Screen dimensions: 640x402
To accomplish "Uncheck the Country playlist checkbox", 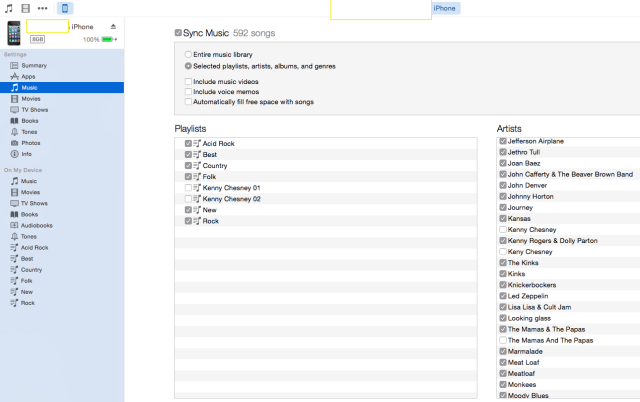I will pos(188,165).
